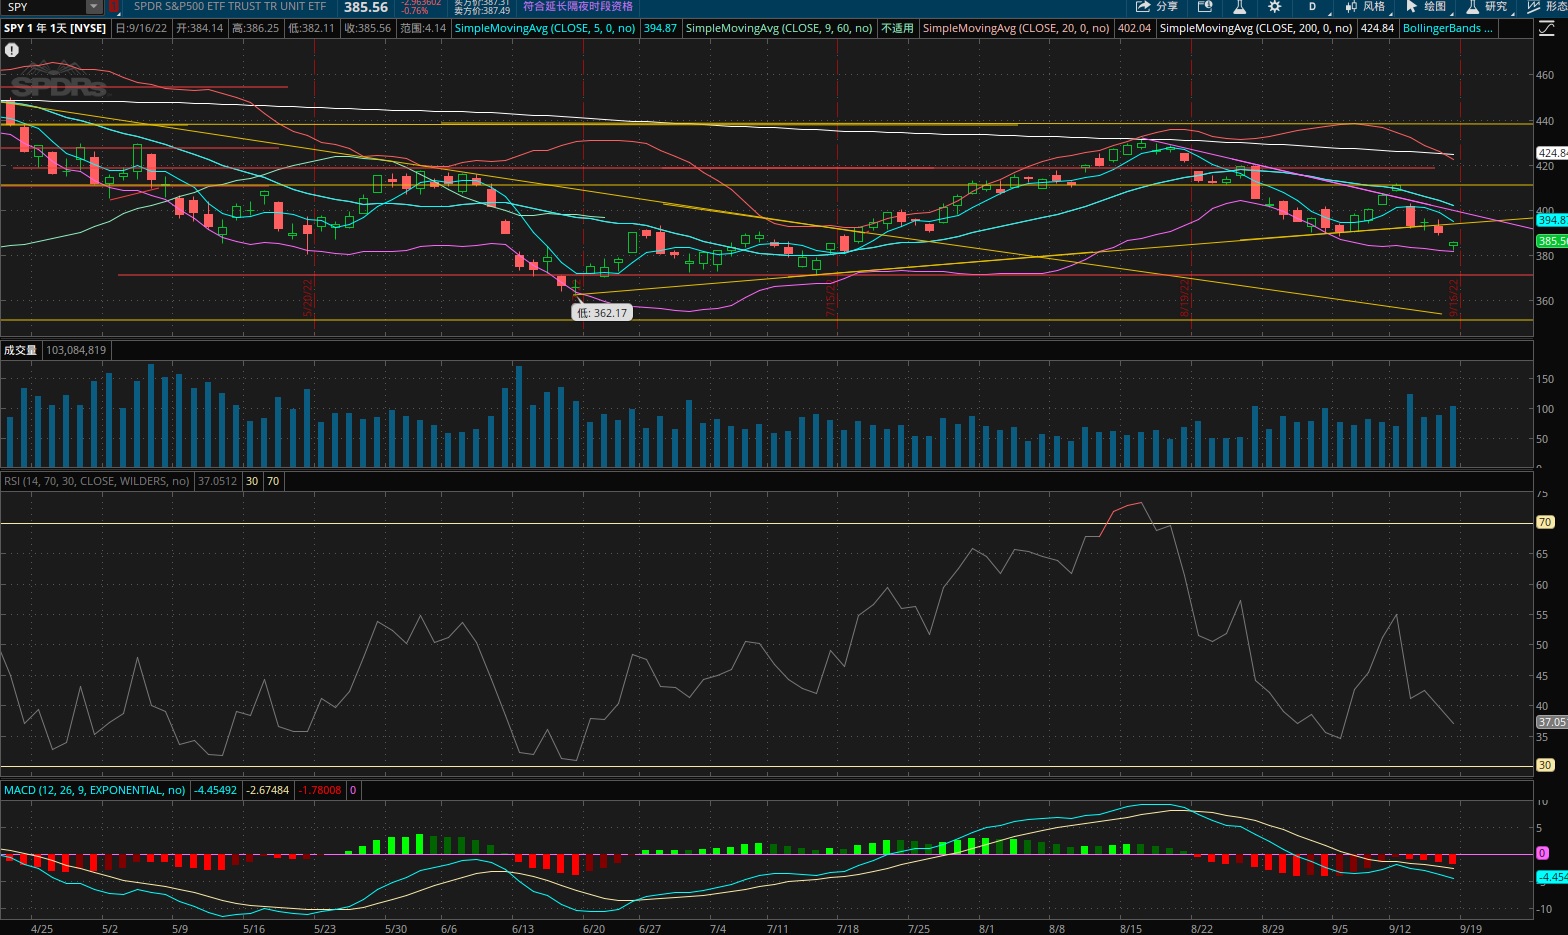Click the 37.05 RSI value tag on axis
This screenshot has width=1568, height=935.
coord(1552,721)
